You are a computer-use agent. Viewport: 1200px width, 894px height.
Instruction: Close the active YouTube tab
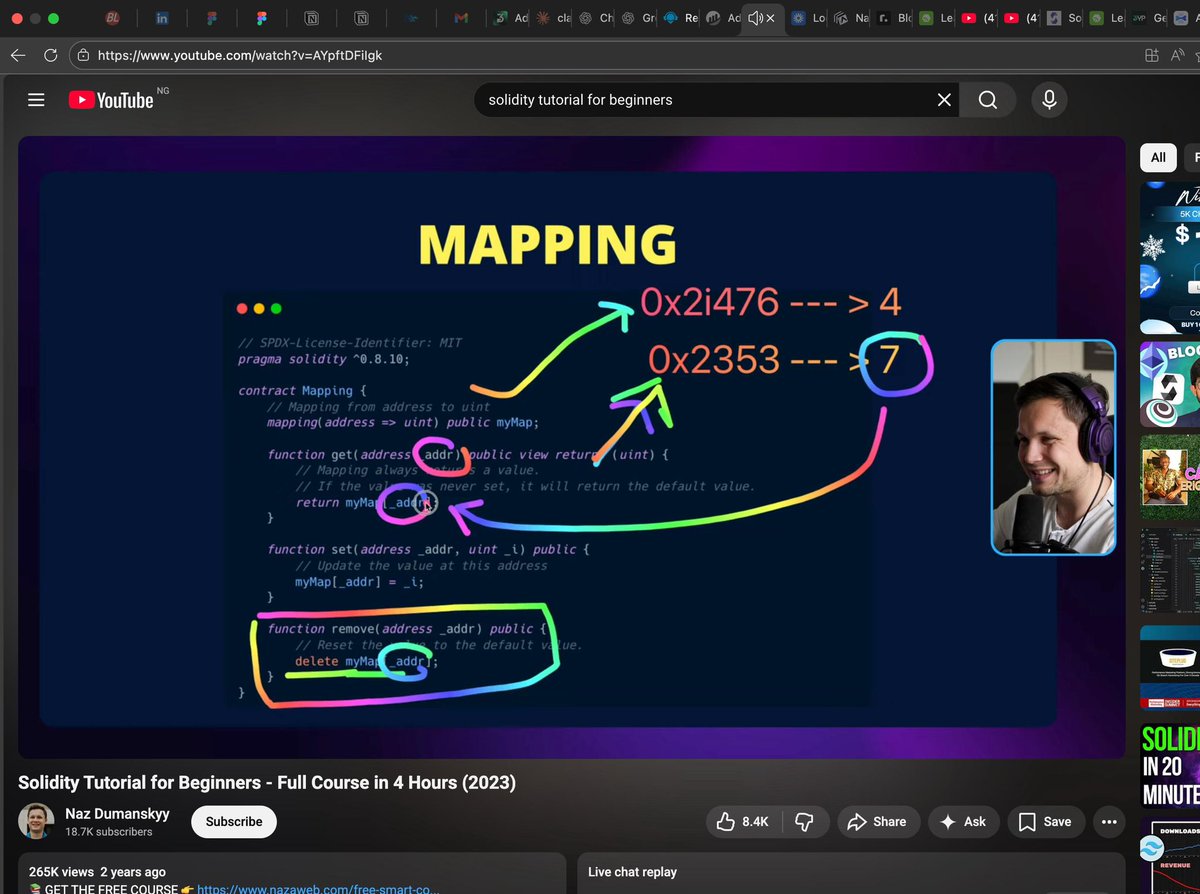click(771, 18)
